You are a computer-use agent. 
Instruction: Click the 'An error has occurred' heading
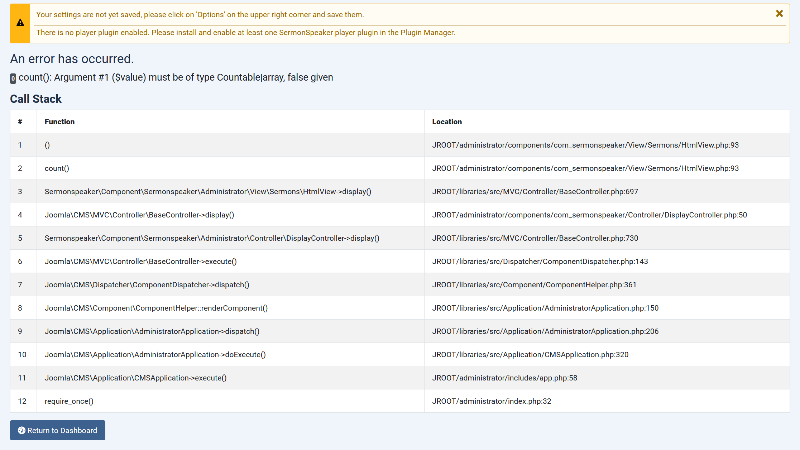coord(71,59)
